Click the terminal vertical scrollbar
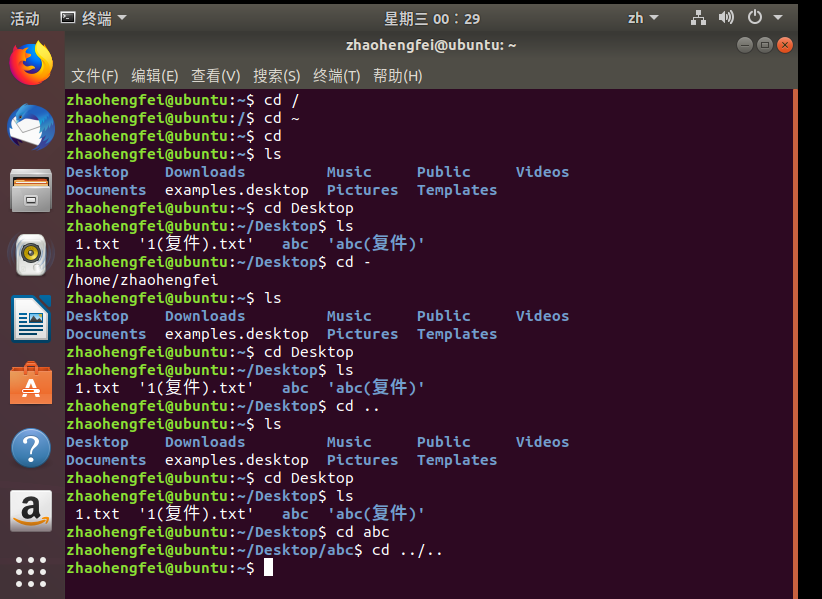822x599 pixels. [795, 343]
